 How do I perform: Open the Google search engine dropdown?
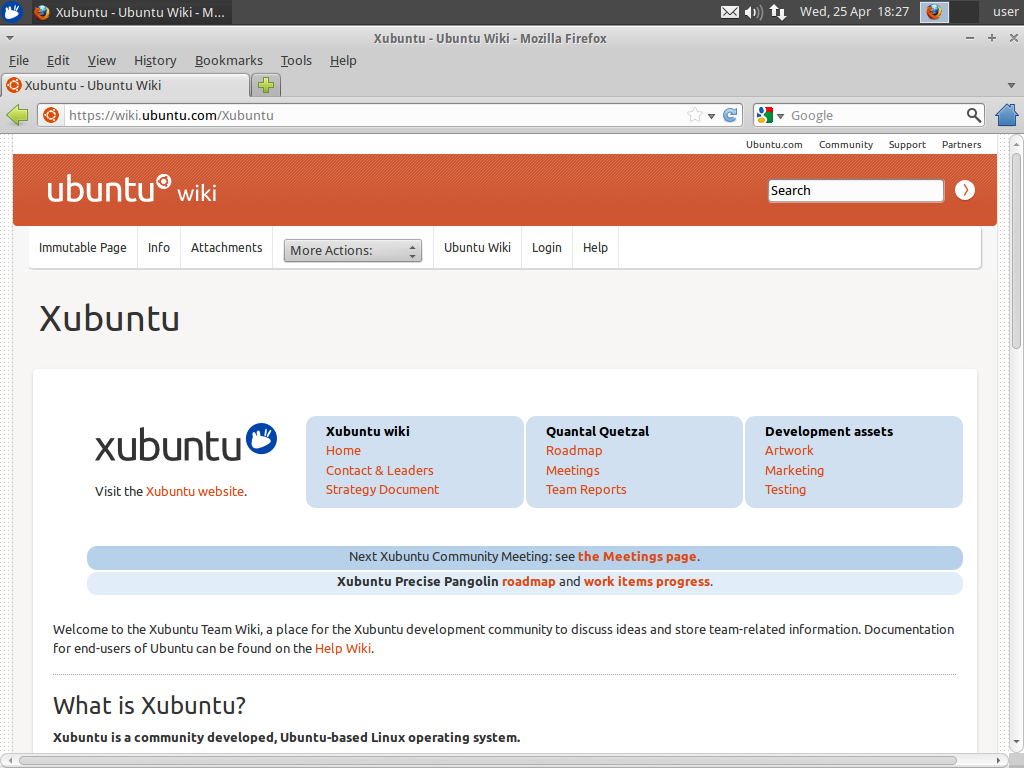770,115
